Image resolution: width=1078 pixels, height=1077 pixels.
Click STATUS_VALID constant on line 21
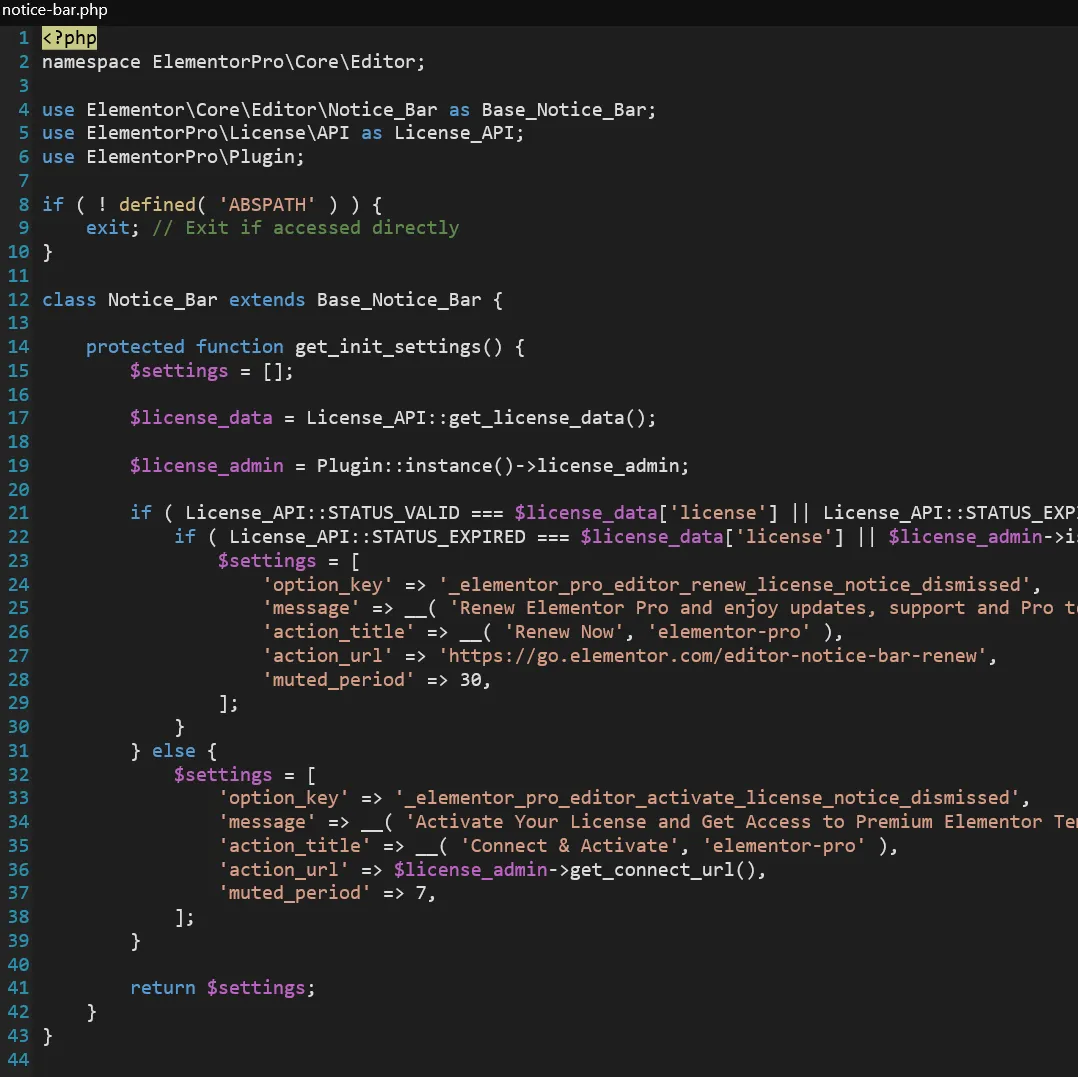(393, 513)
